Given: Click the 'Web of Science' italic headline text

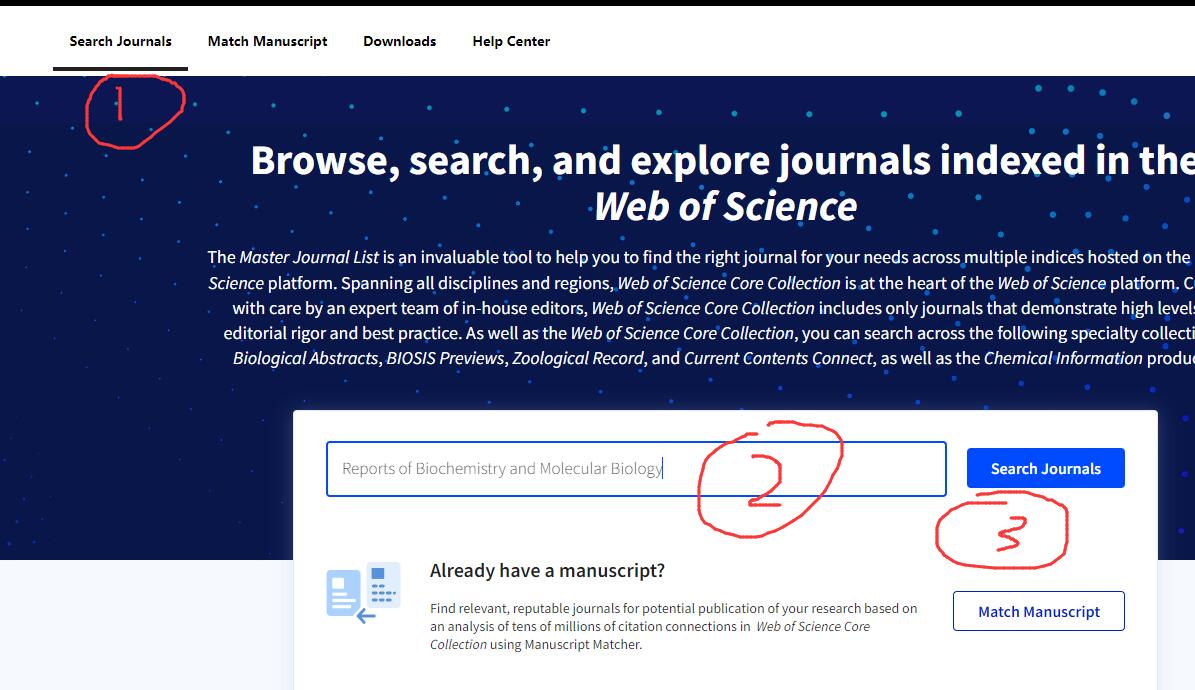Looking at the screenshot, I should coord(726,207).
